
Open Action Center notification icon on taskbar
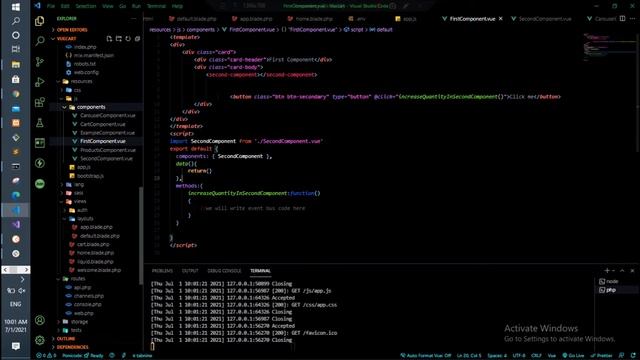(16, 347)
